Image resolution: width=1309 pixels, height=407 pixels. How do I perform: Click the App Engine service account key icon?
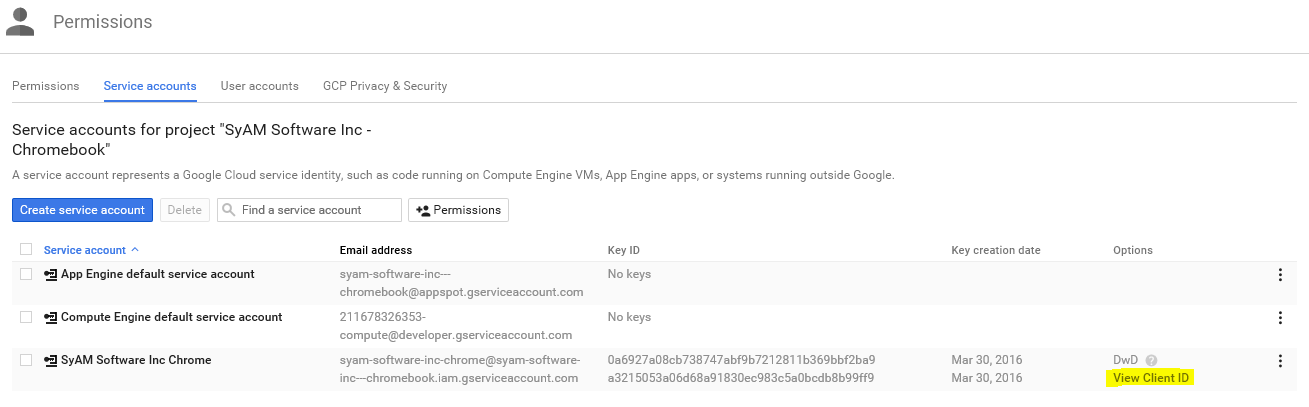[x=50, y=275]
